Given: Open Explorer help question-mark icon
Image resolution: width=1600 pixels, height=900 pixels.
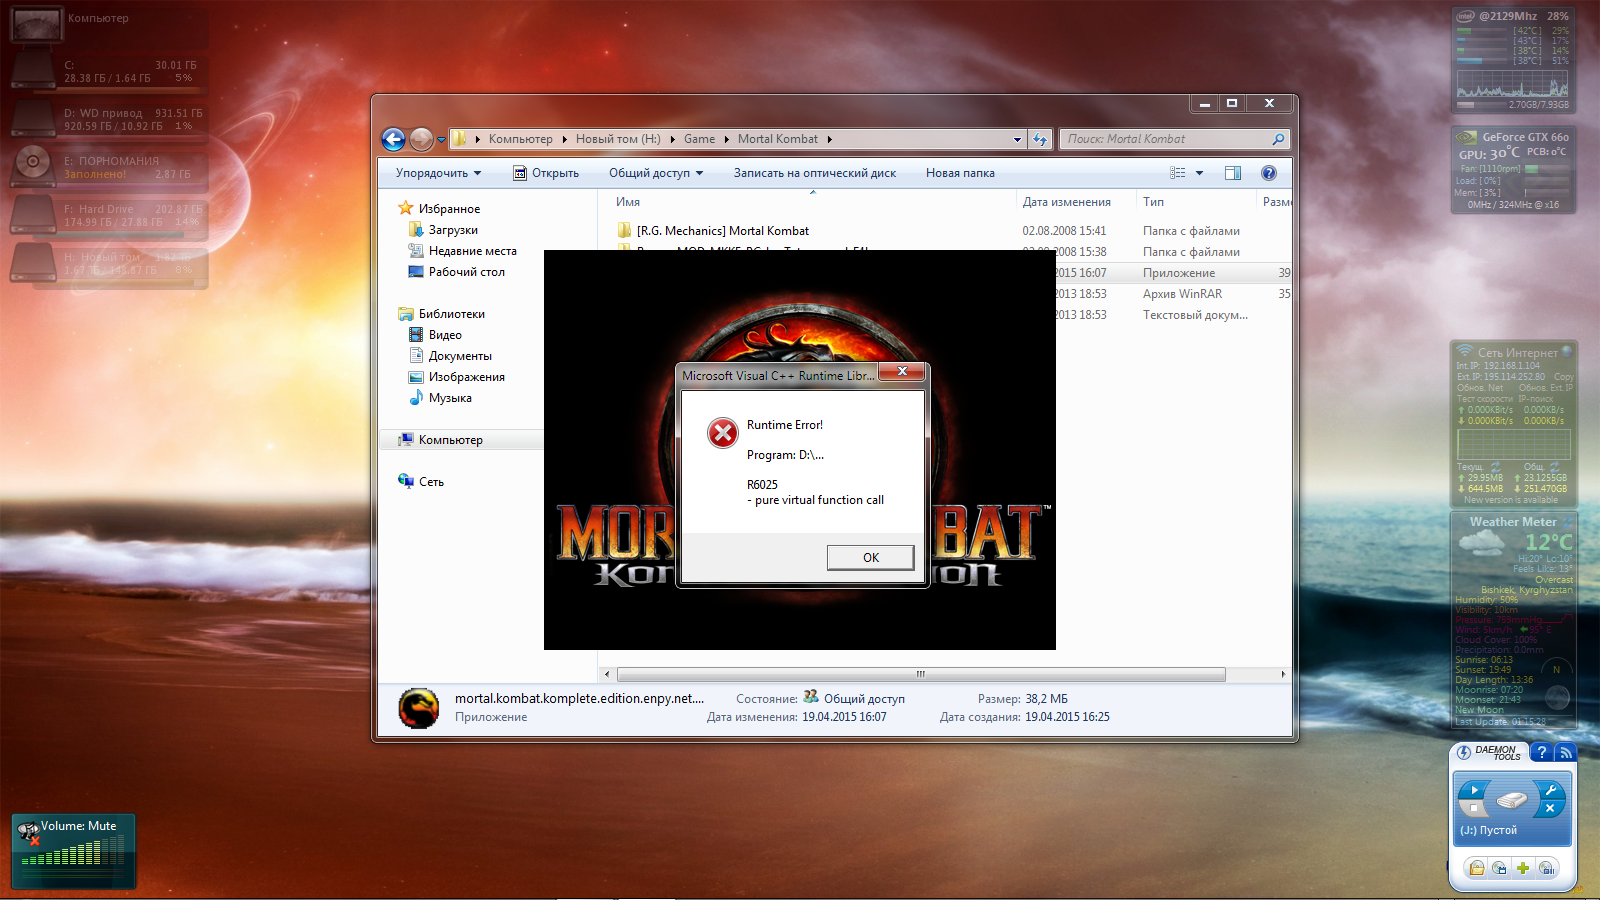Looking at the screenshot, I should [1269, 173].
